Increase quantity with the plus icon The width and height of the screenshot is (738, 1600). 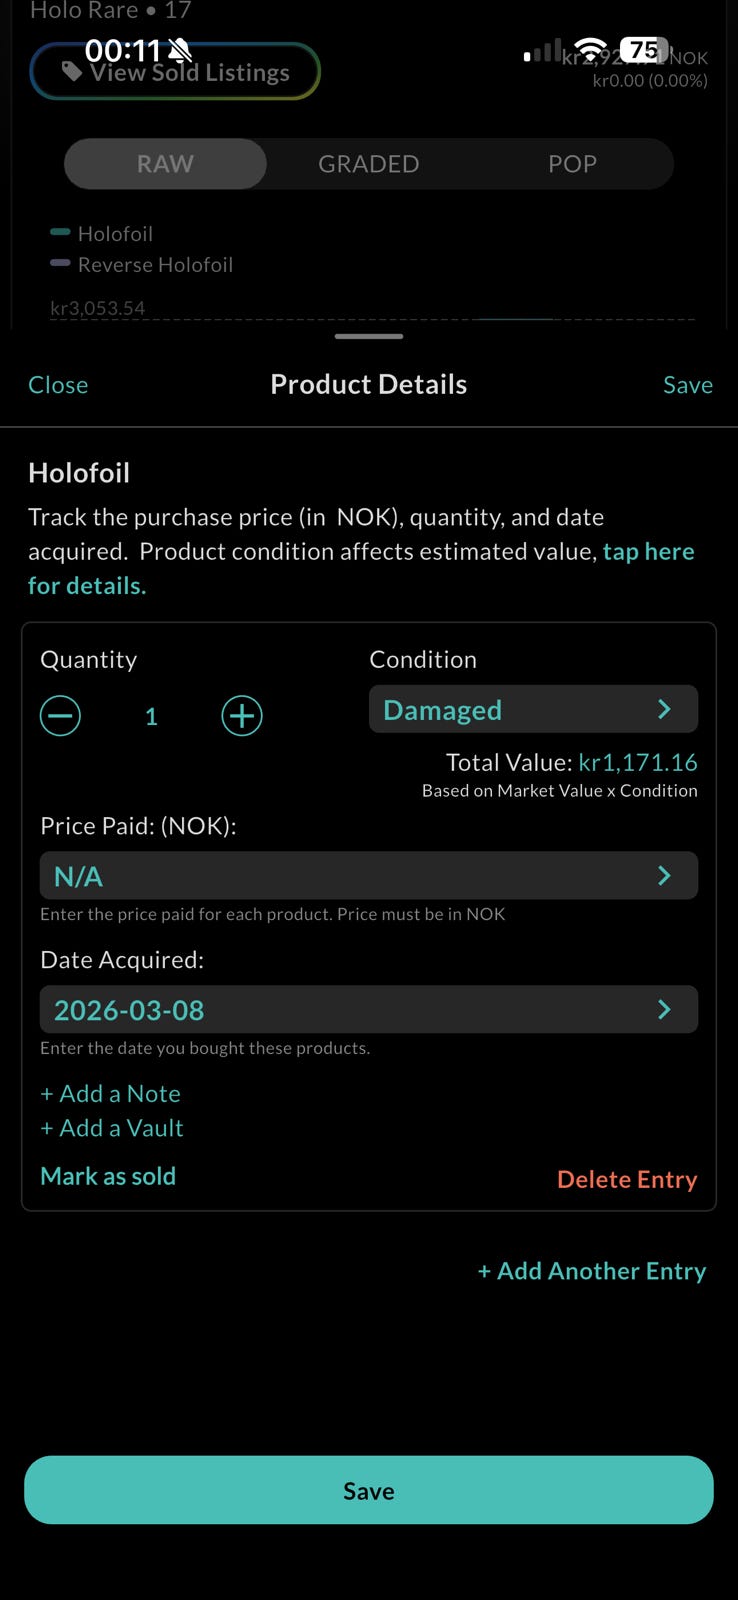coord(242,716)
